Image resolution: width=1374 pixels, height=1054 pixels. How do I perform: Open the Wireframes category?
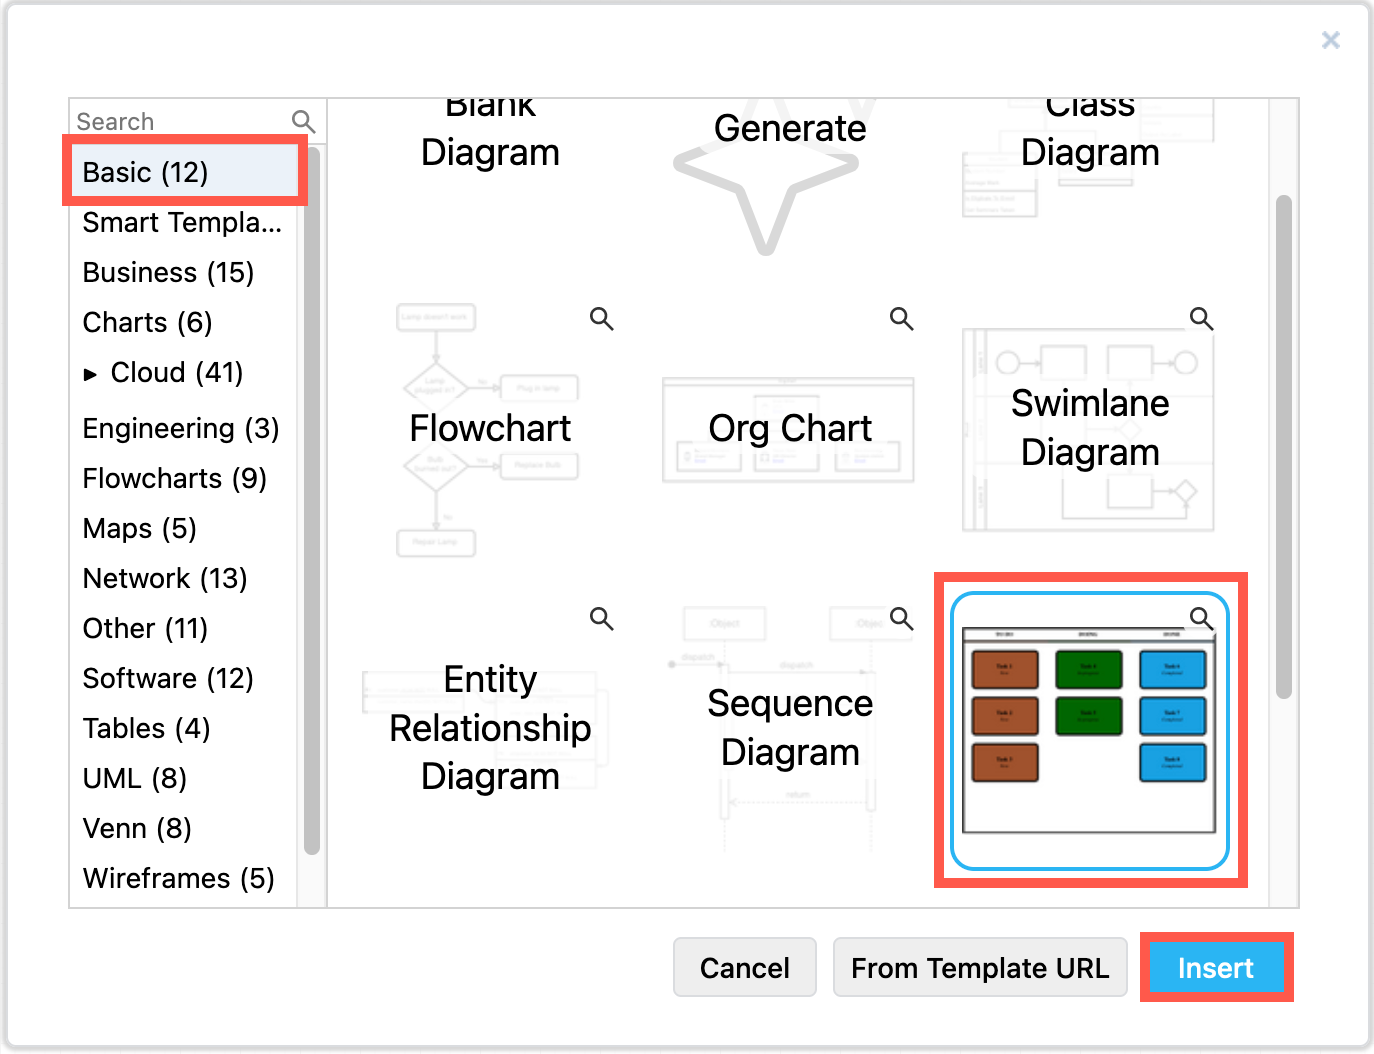(x=177, y=878)
